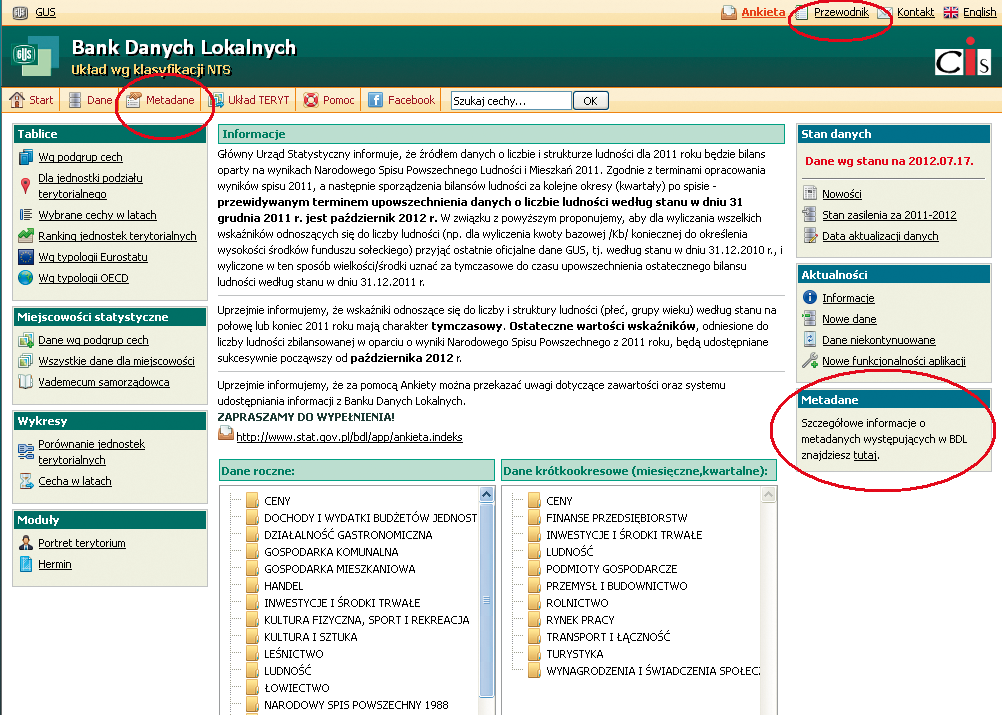Click the Ankieta envelope icon
The width and height of the screenshot is (1002, 715).
729,12
